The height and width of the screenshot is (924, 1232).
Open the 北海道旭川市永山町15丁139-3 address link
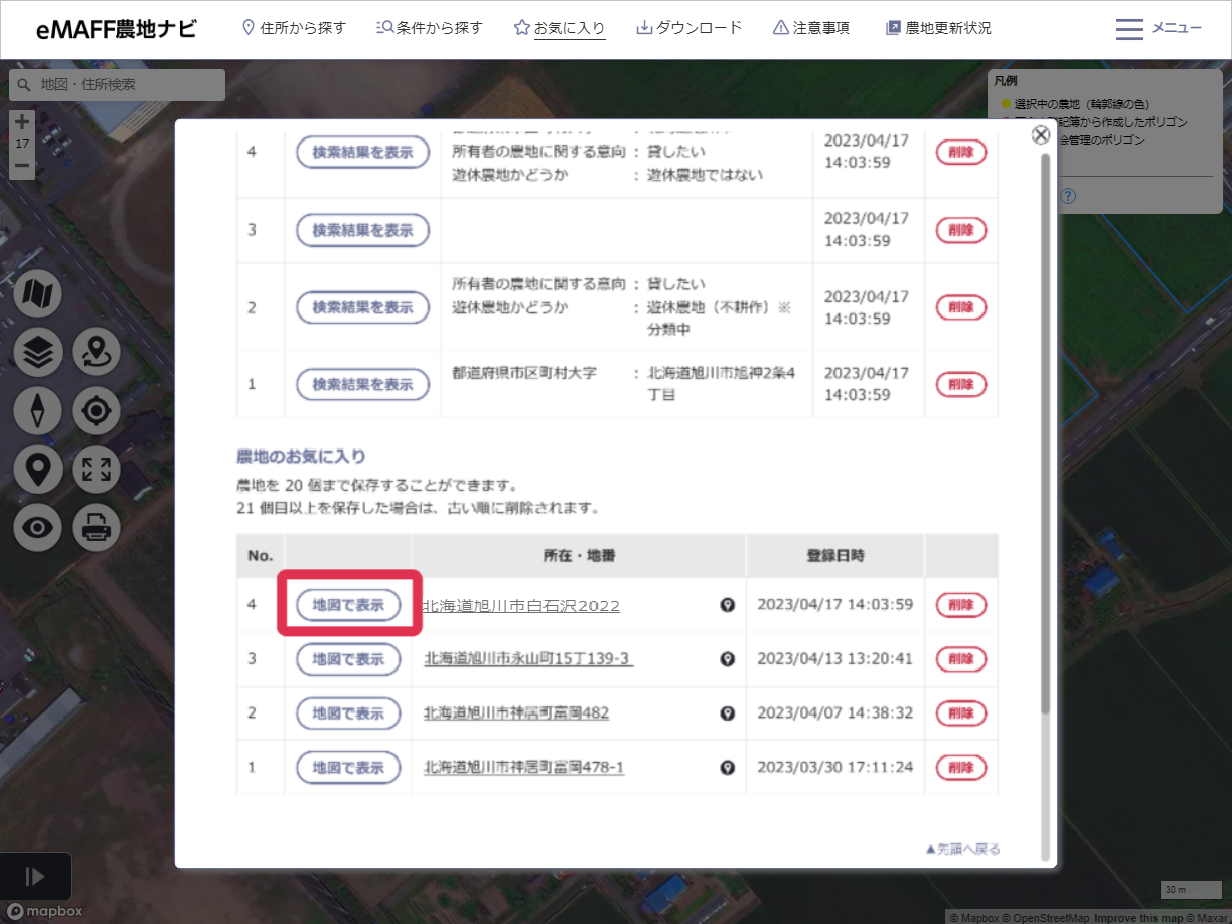click(529, 659)
